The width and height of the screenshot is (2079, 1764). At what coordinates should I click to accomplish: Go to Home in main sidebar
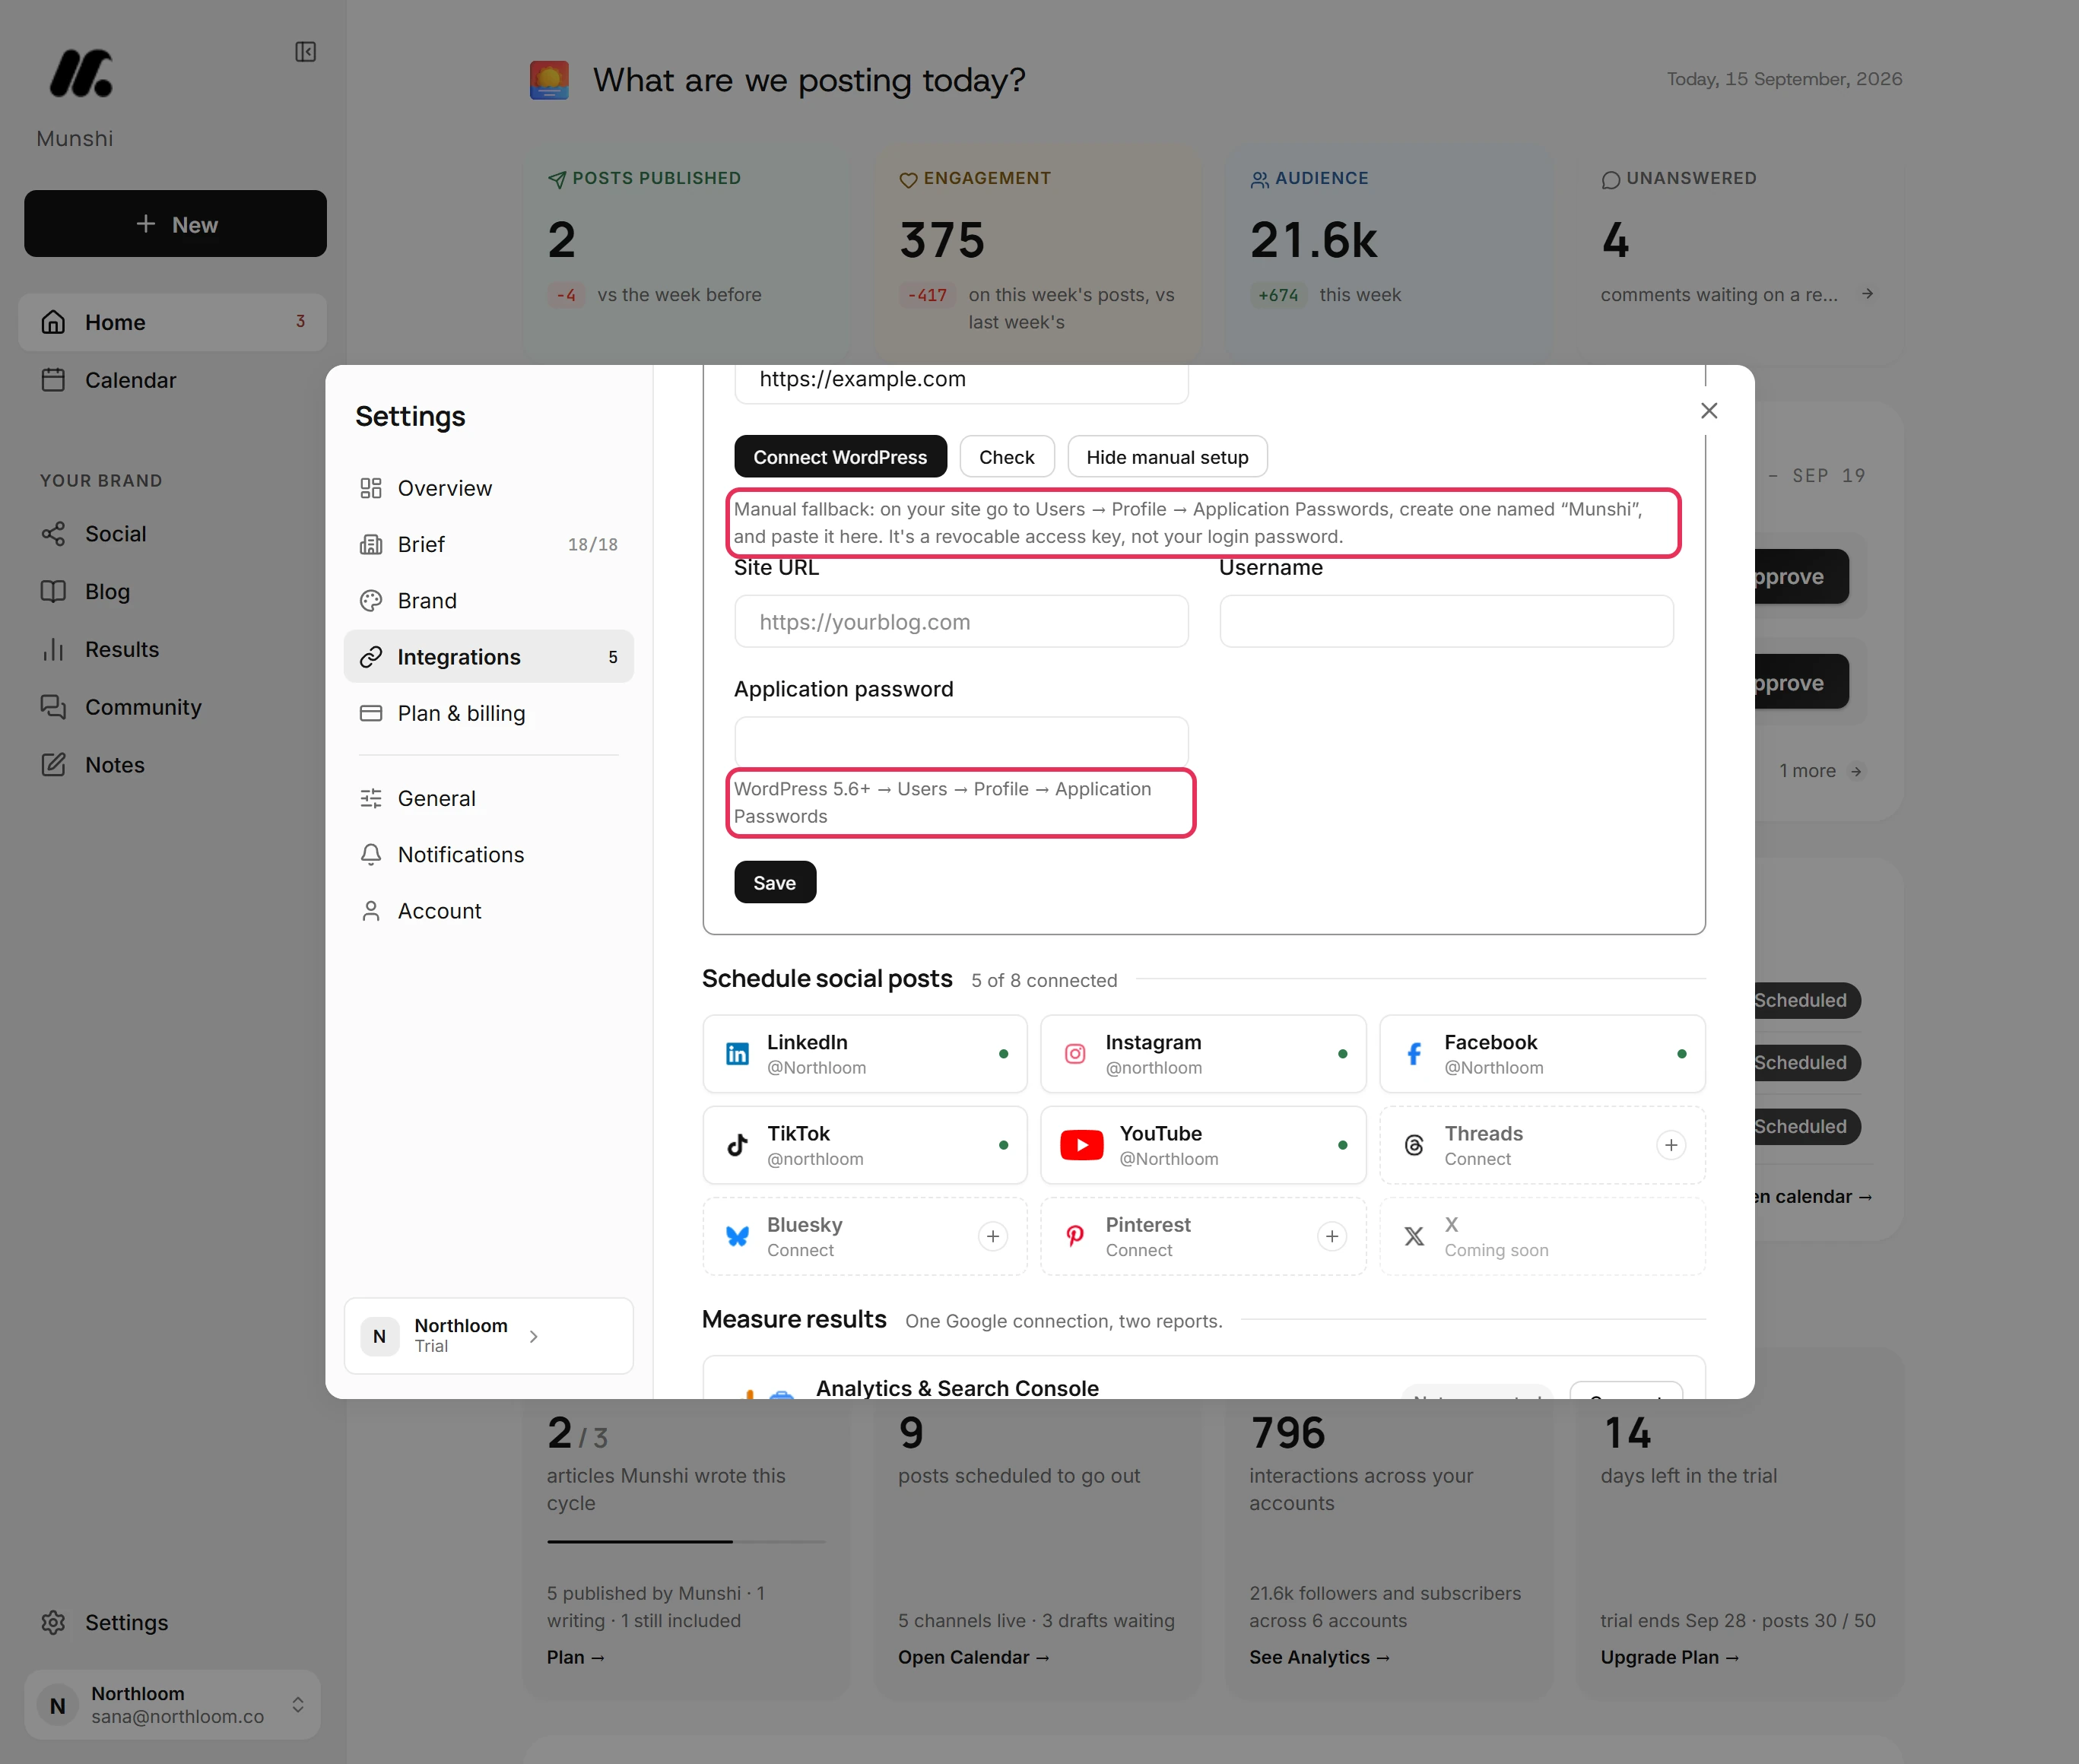coord(172,322)
